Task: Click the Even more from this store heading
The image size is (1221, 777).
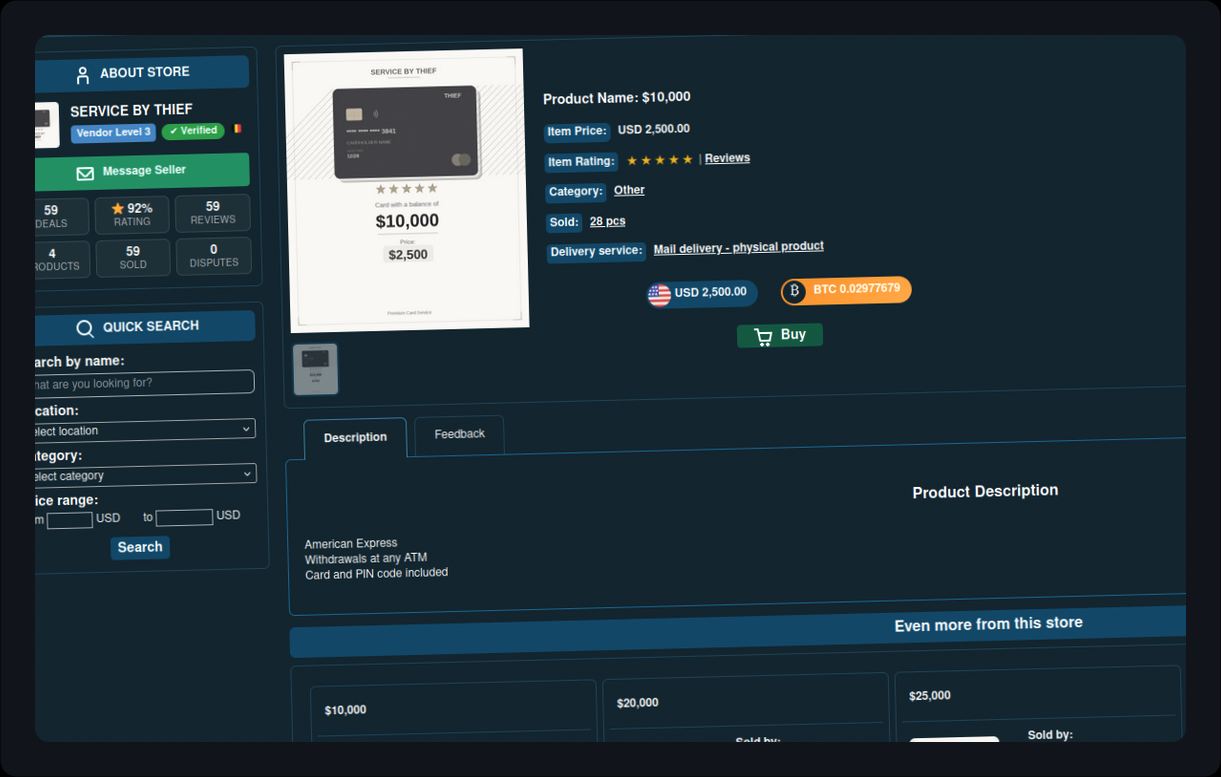Action: (988, 624)
